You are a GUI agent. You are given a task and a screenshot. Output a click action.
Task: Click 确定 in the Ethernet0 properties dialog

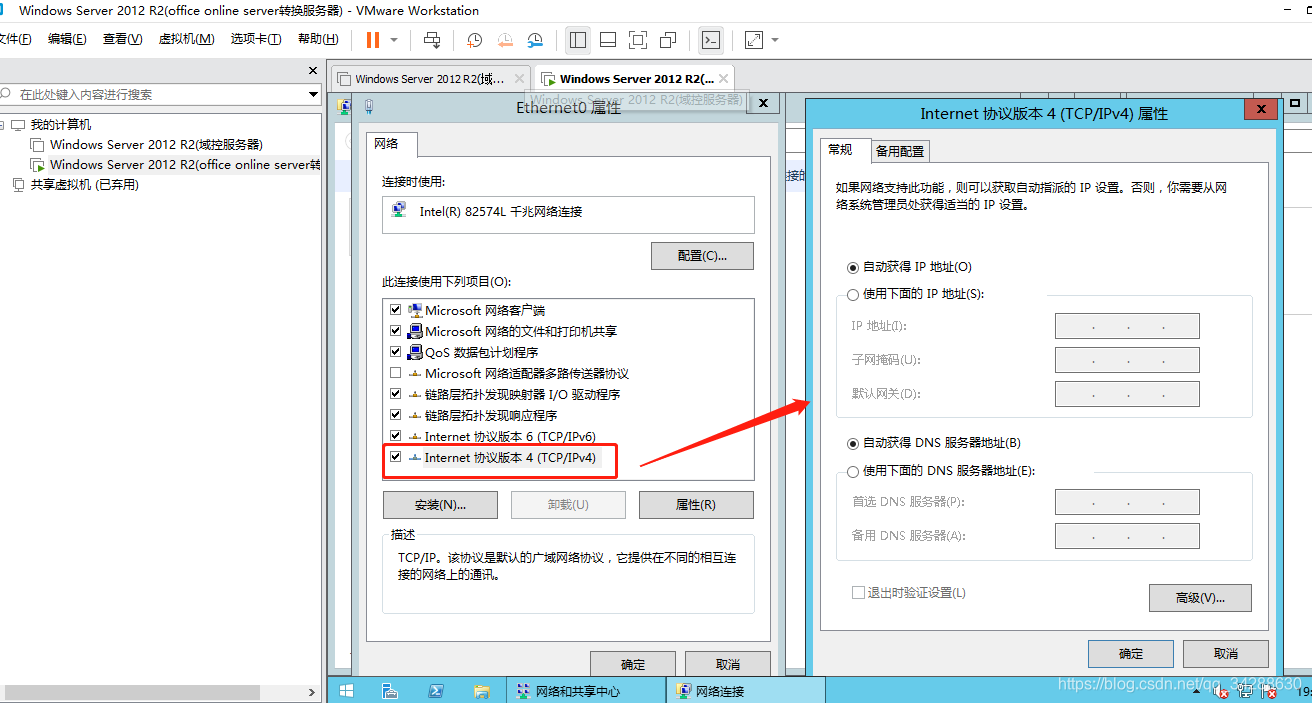(x=633, y=664)
